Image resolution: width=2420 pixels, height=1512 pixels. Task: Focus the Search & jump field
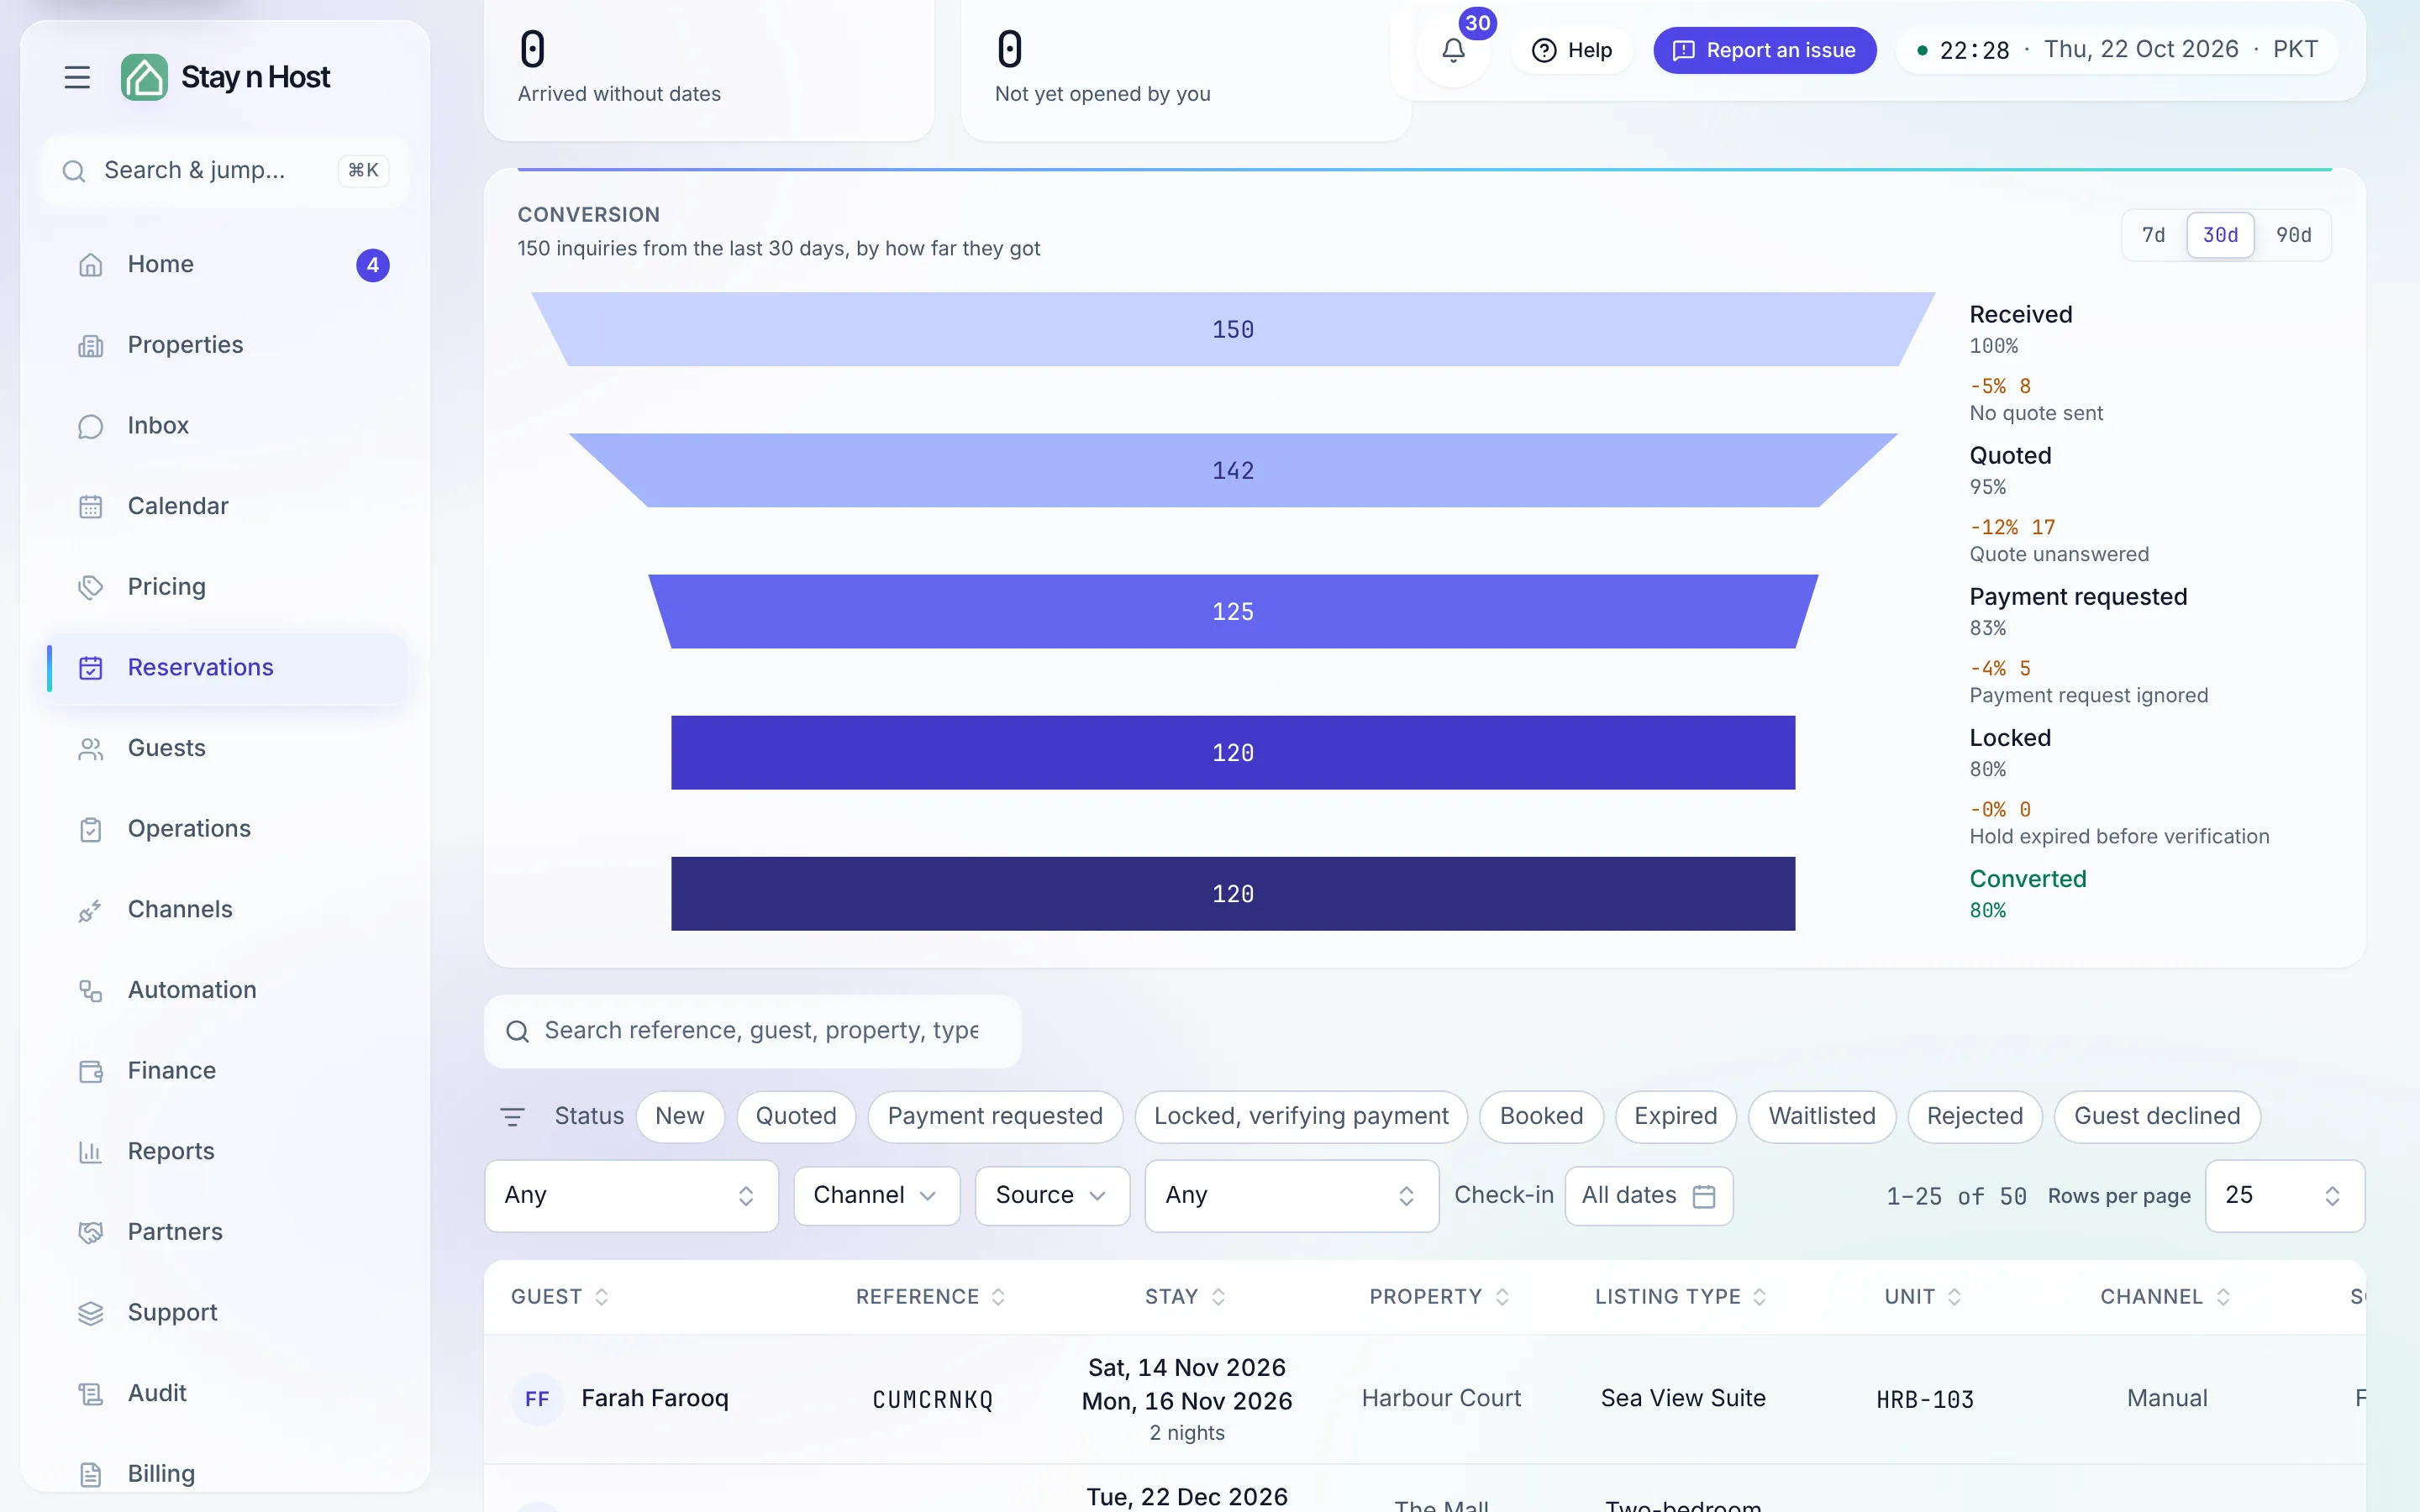point(225,171)
